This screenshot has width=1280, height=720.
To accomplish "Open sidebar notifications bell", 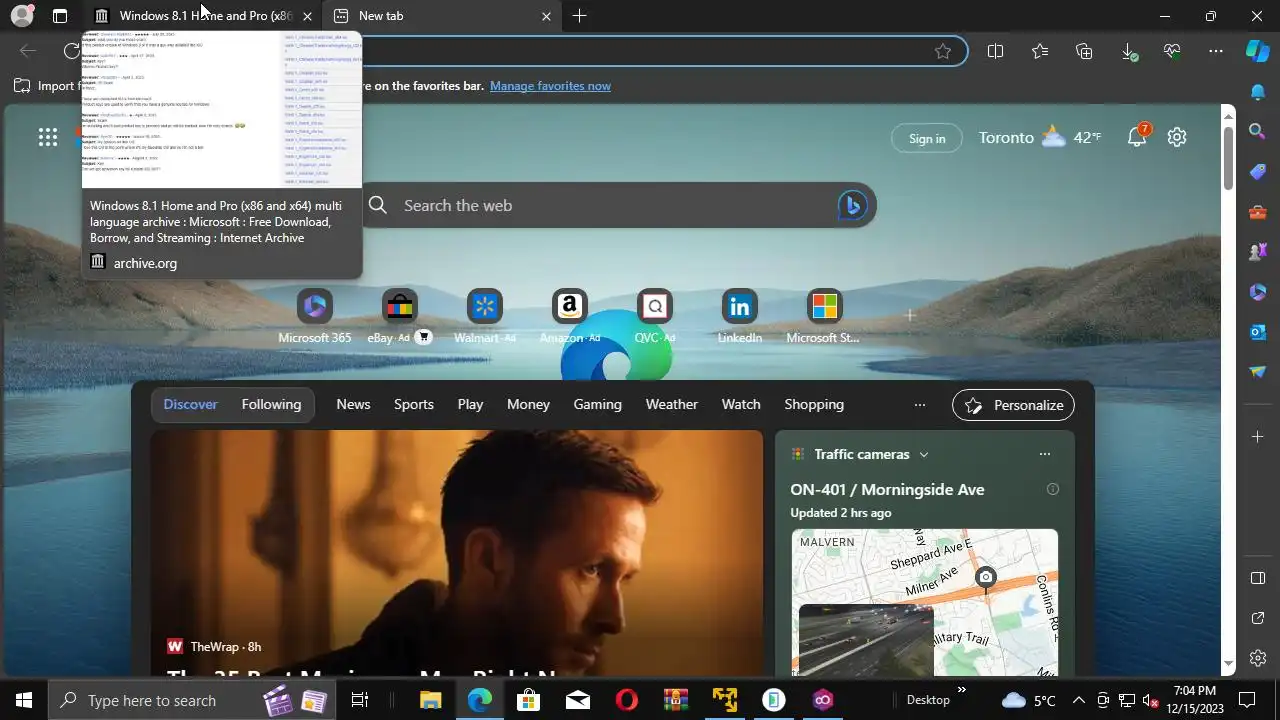I will (x=1258, y=92).
